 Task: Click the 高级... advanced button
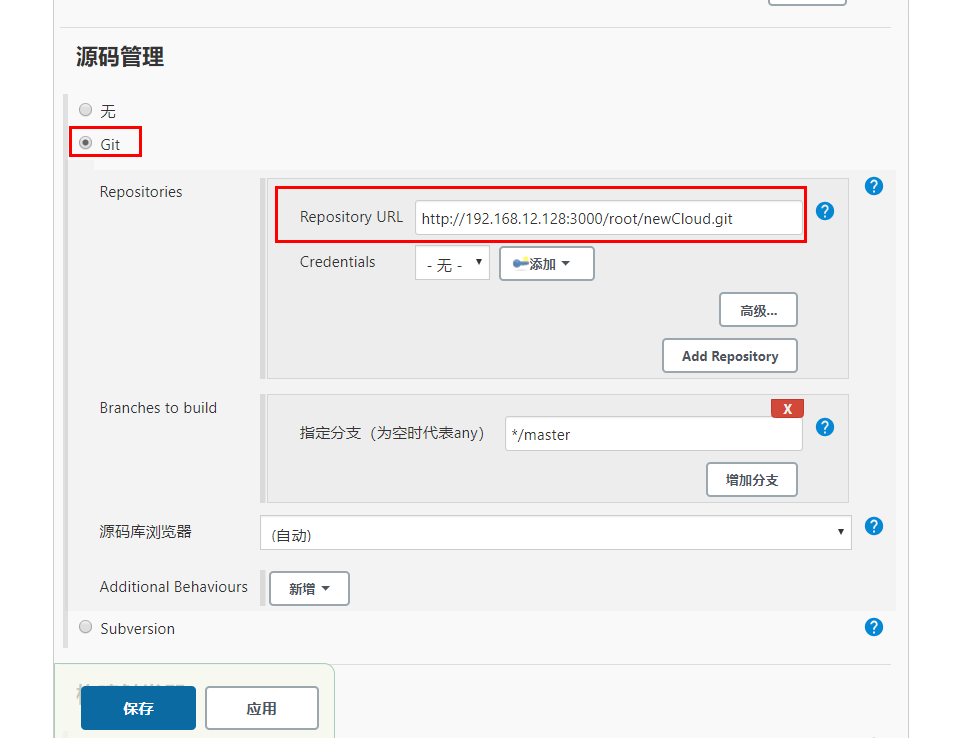[x=758, y=310]
